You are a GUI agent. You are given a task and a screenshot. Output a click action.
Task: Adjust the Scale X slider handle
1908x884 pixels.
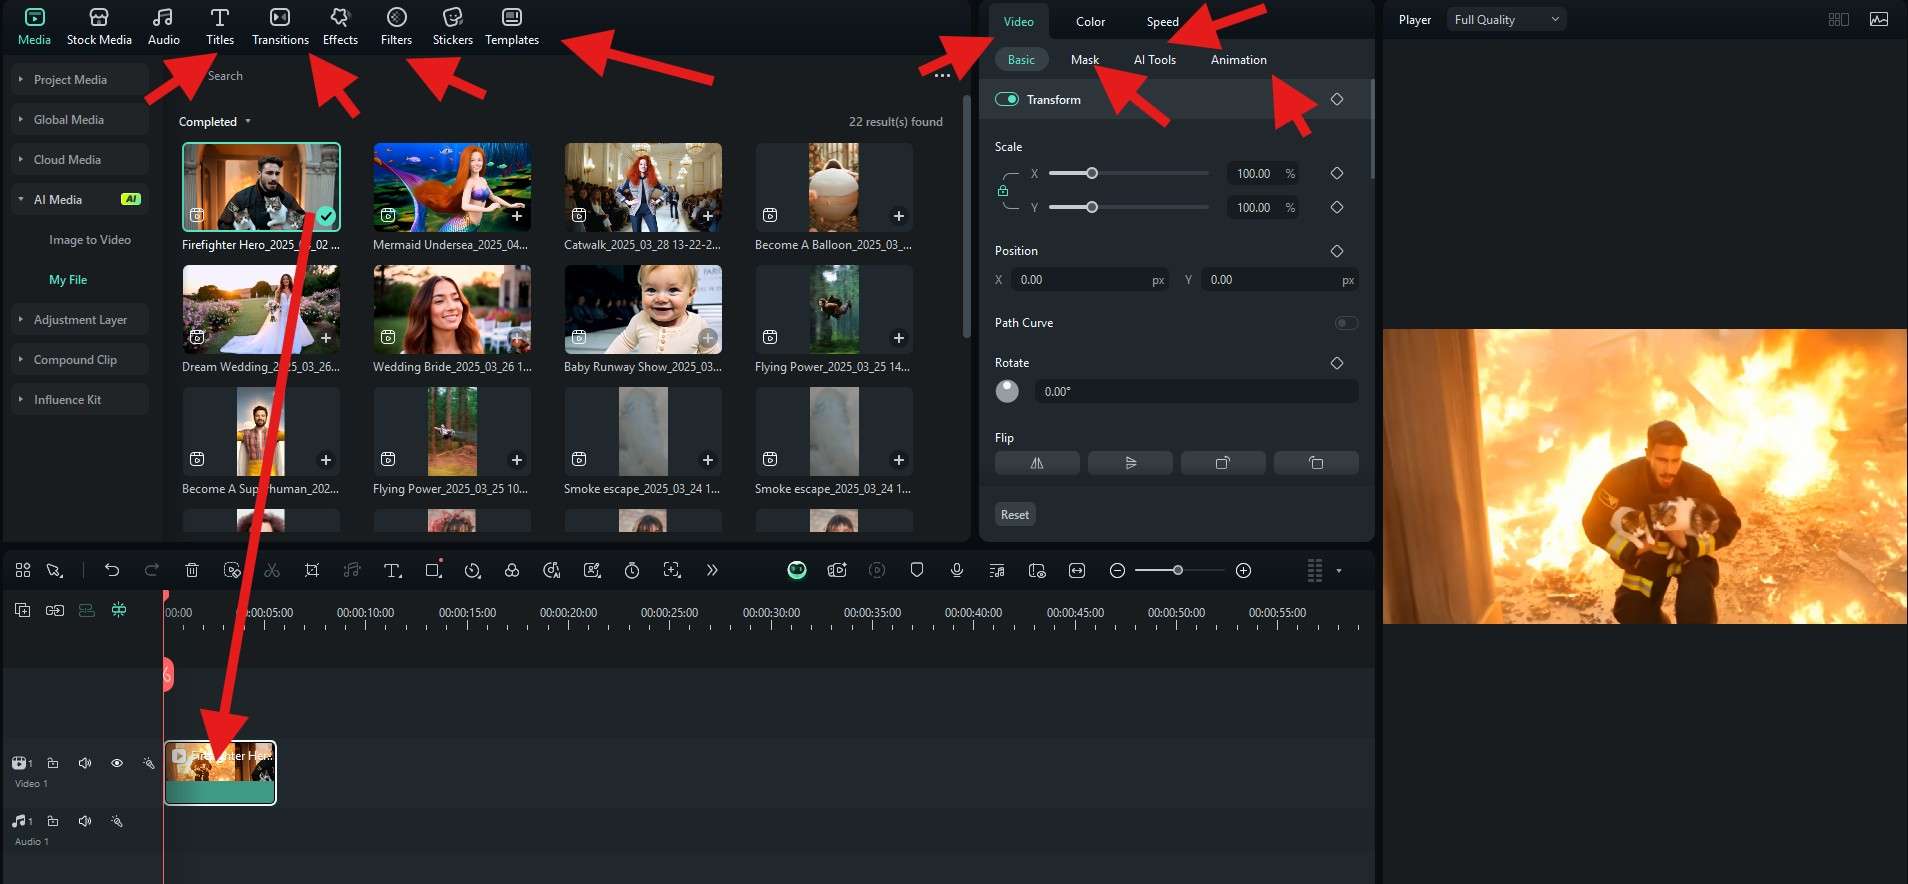point(1092,173)
